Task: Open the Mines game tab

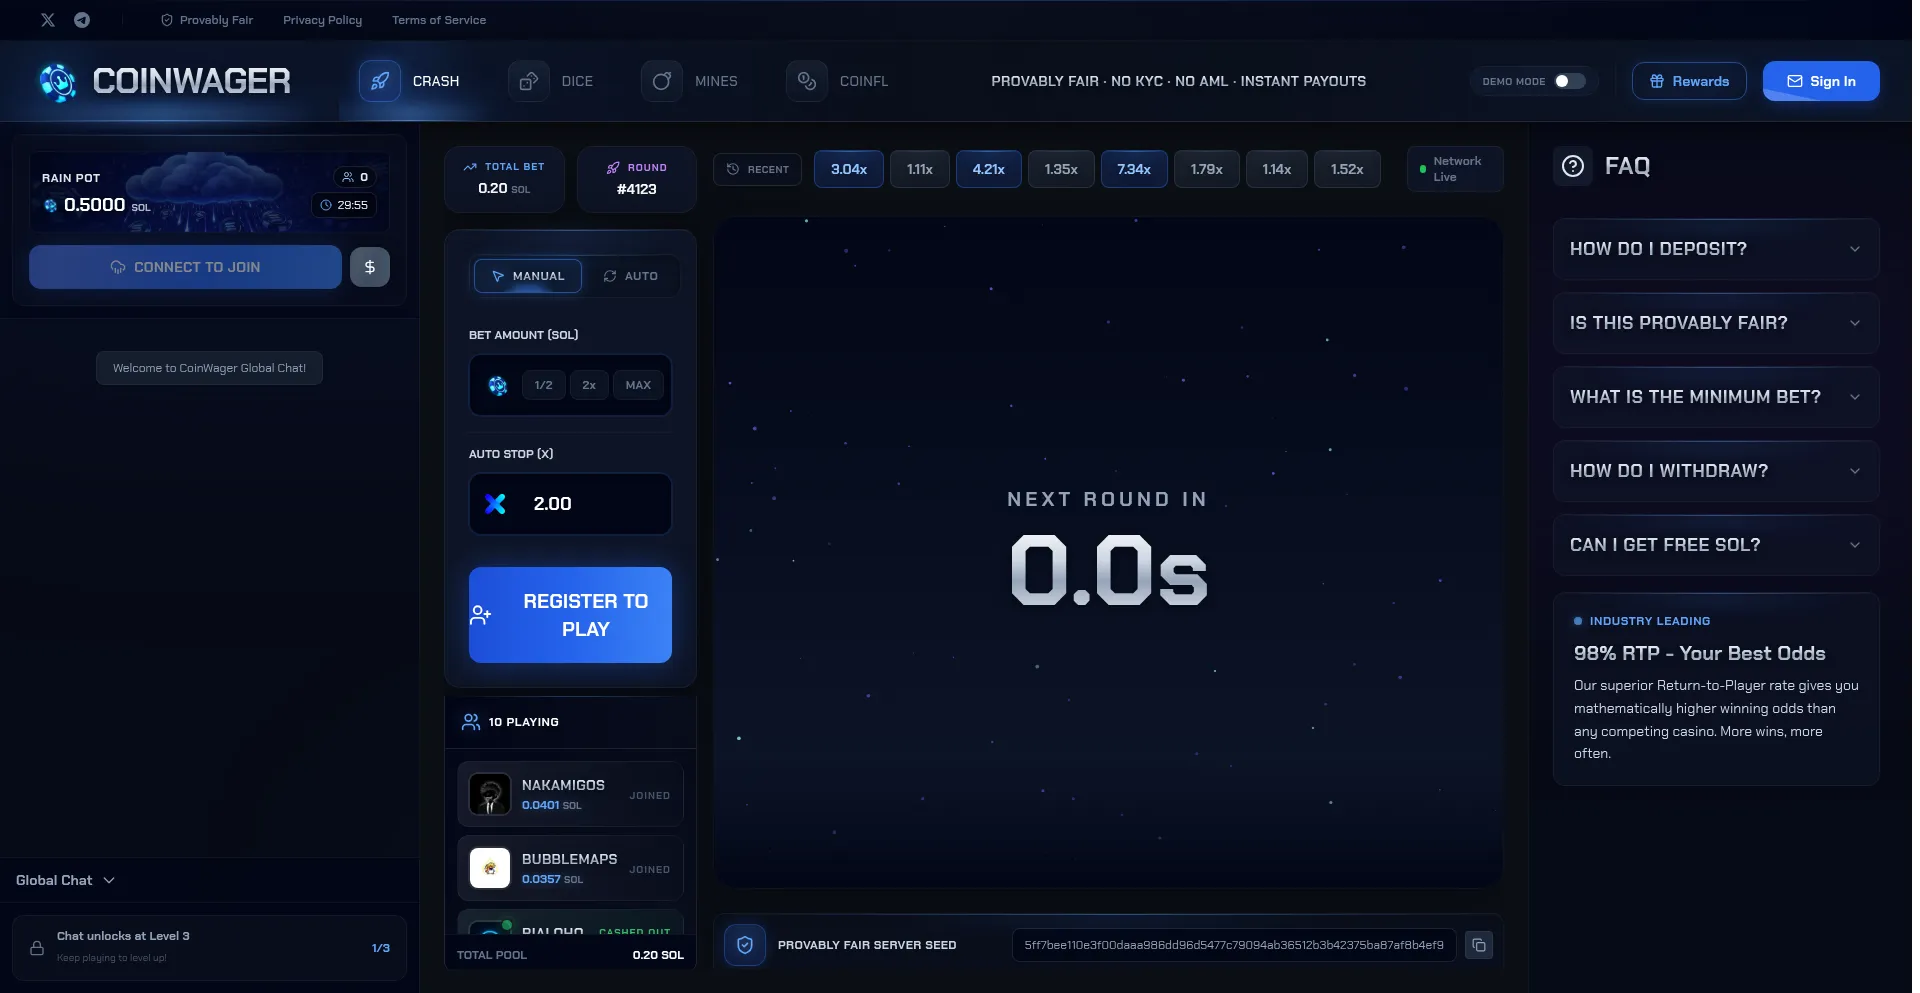Action: 691,81
